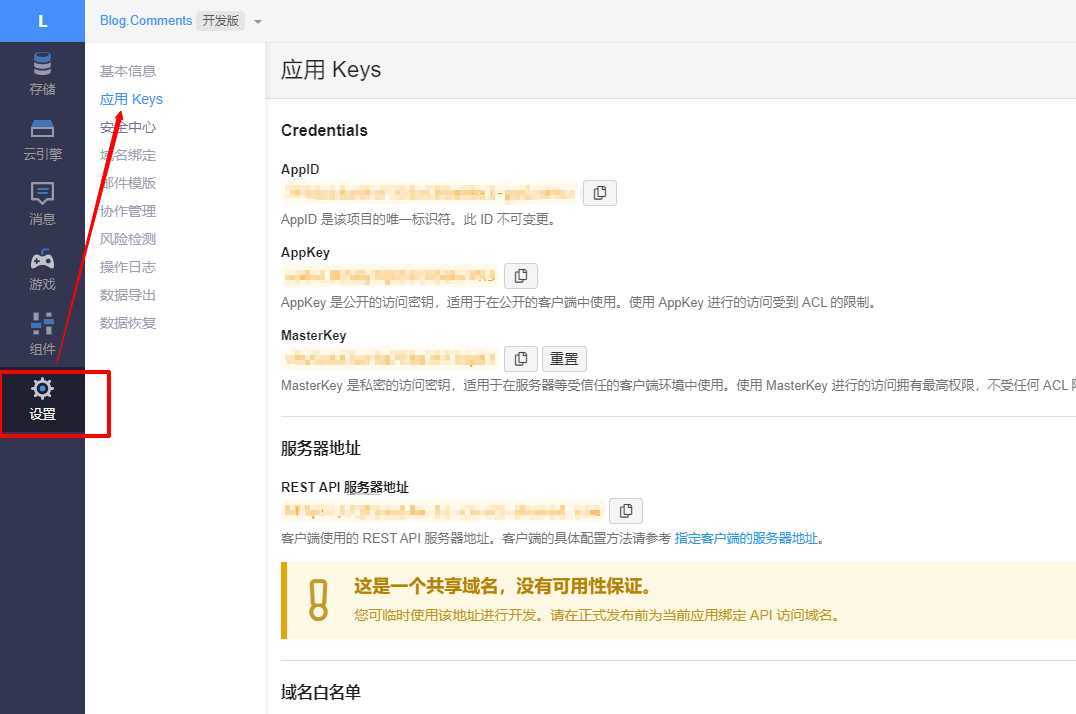This screenshot has height=714, width=1076.
Task: Copy the MasterKey using its copy icon
Action: (520, 358)
